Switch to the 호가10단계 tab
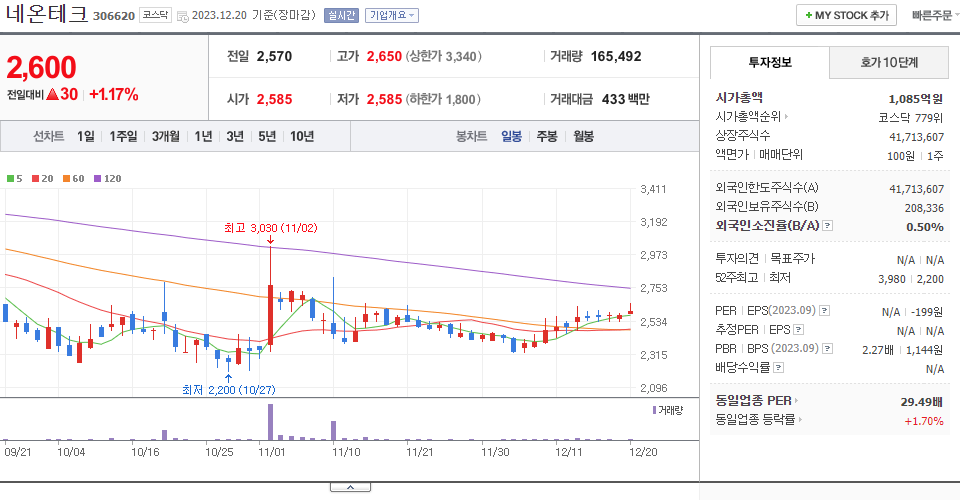 889,62
